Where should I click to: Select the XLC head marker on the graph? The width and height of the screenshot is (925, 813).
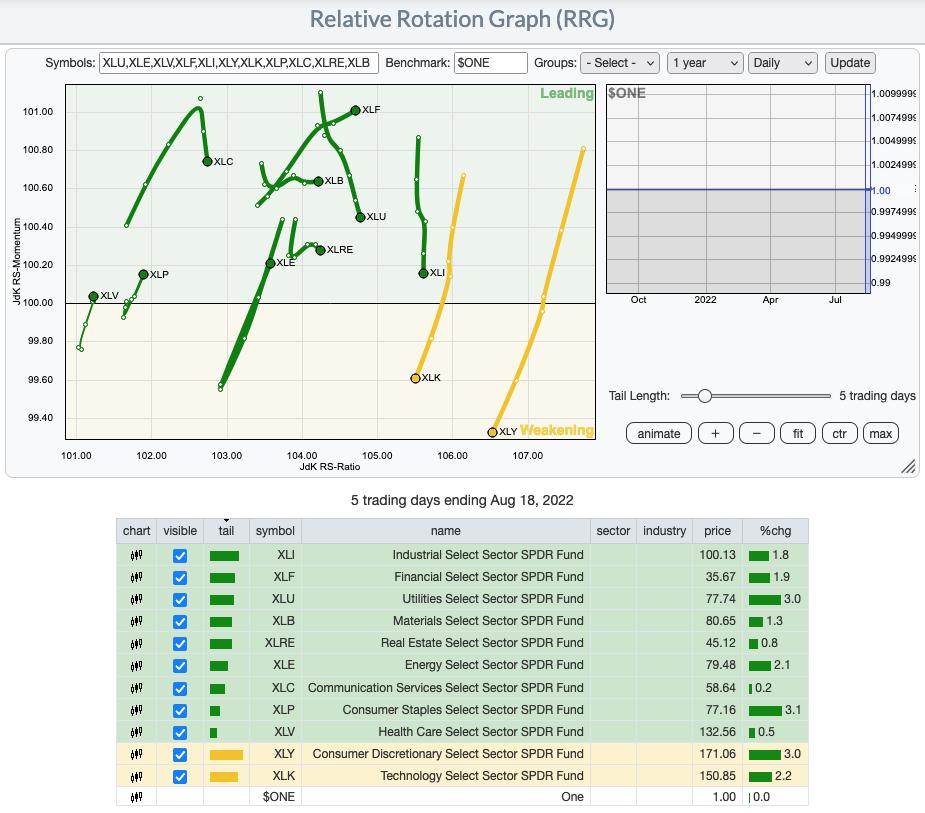(207, 162)
